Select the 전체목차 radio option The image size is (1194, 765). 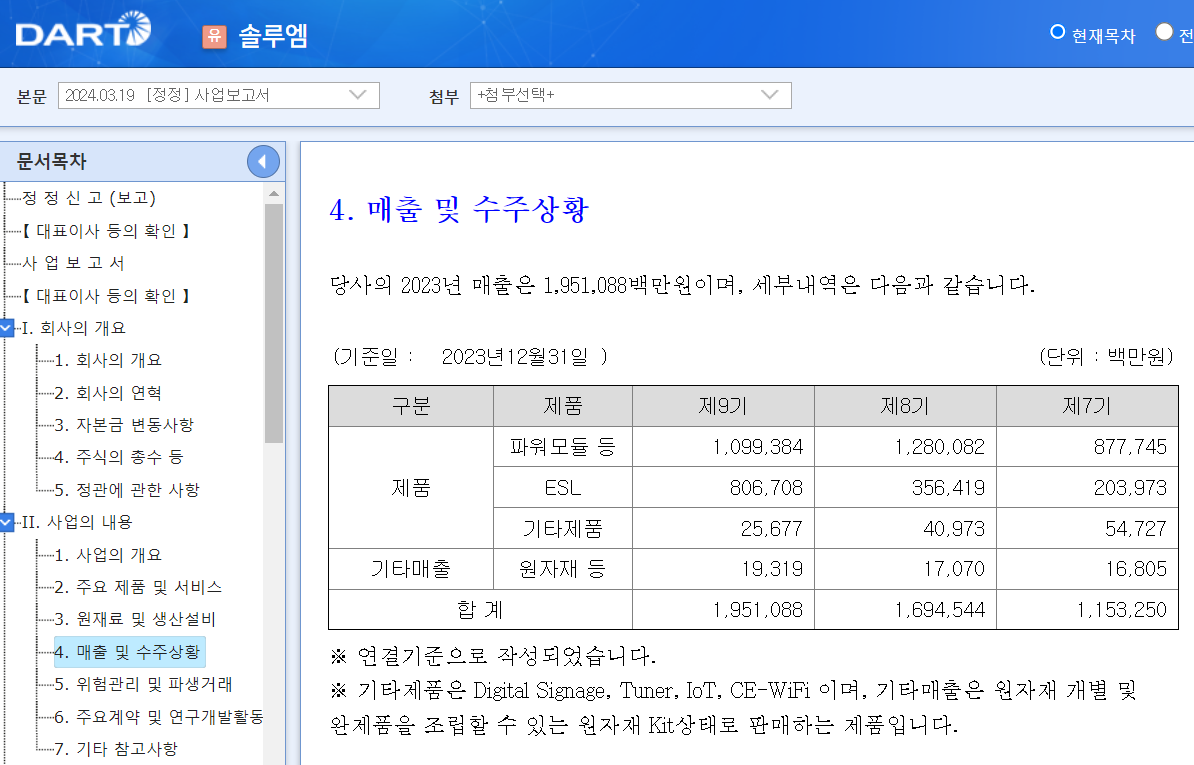[x=1165, y=31]
